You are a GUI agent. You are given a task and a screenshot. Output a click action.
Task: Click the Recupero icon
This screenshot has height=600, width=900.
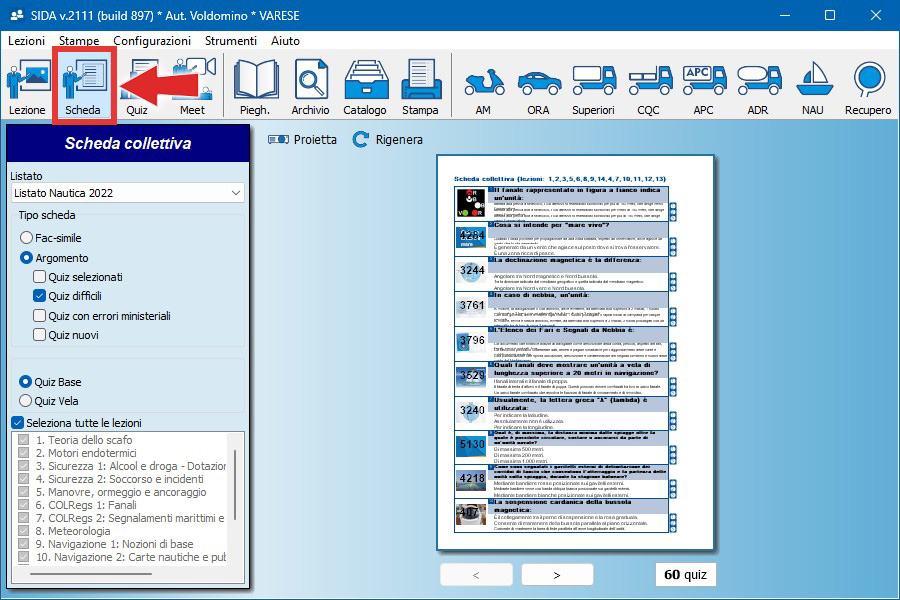click(867, 87)
